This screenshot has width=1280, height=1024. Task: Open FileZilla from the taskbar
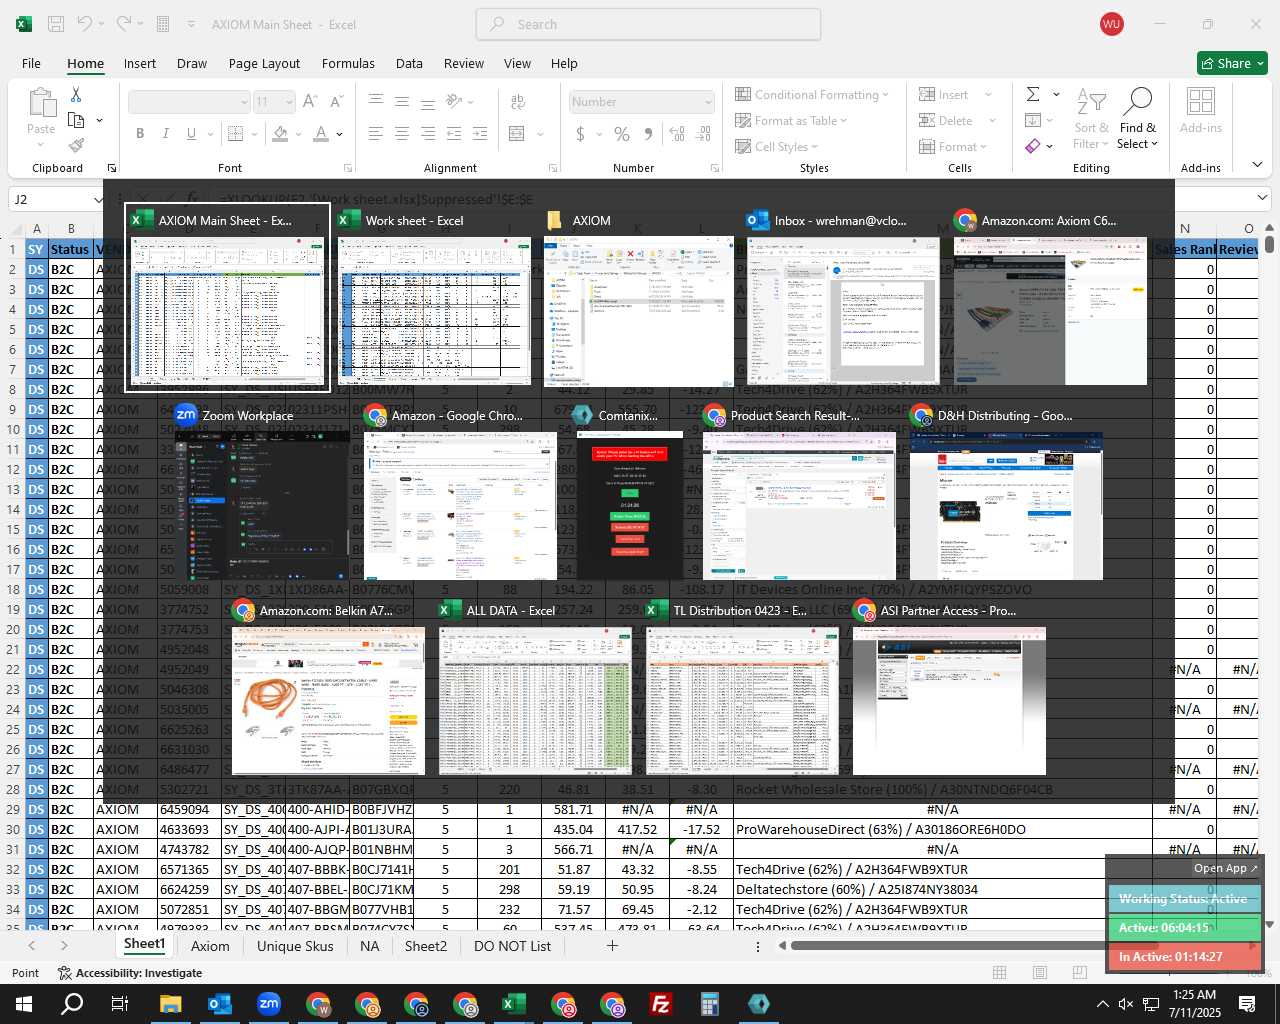tap(661, 1004)
